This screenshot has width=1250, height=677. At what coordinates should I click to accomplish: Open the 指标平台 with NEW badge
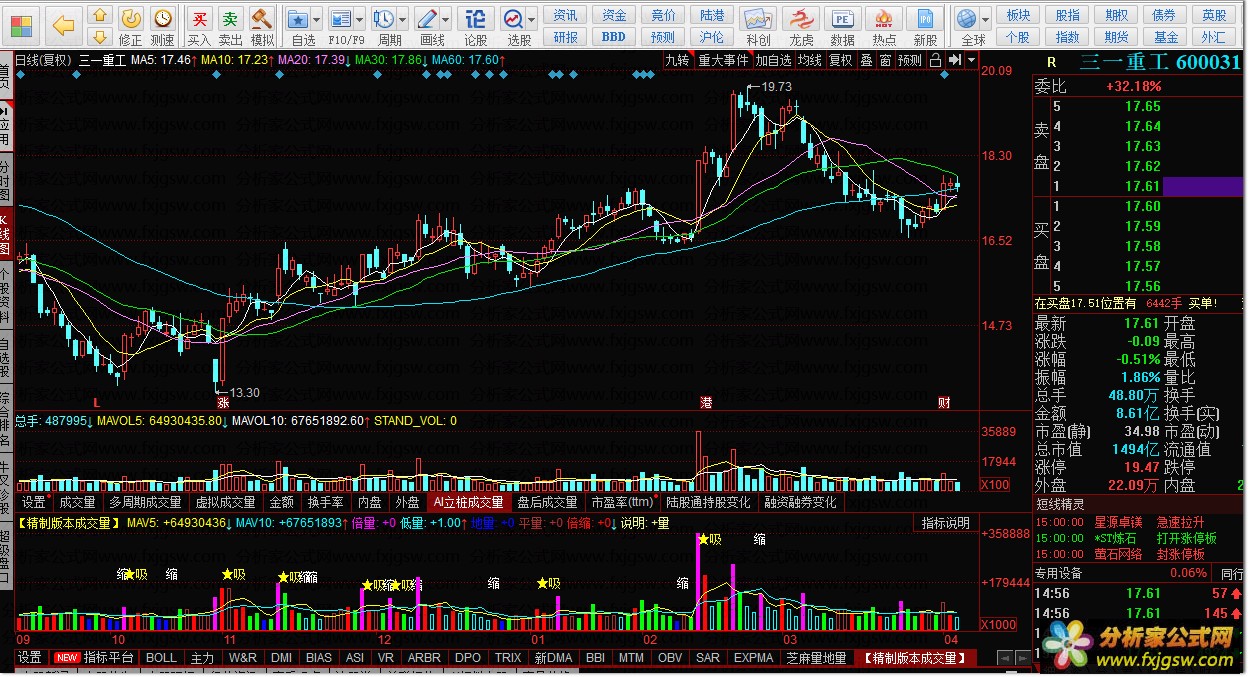coord(95,658)
